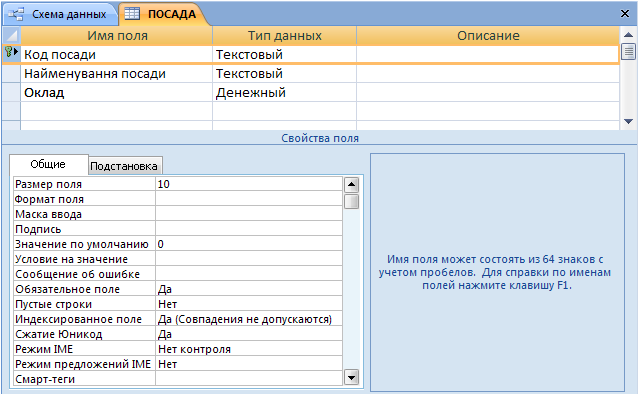Image resolution: width=639 pixels, height=395 pixels.
Task: Click the Схема данных tab icon
Action: click(x=16, y=14)
